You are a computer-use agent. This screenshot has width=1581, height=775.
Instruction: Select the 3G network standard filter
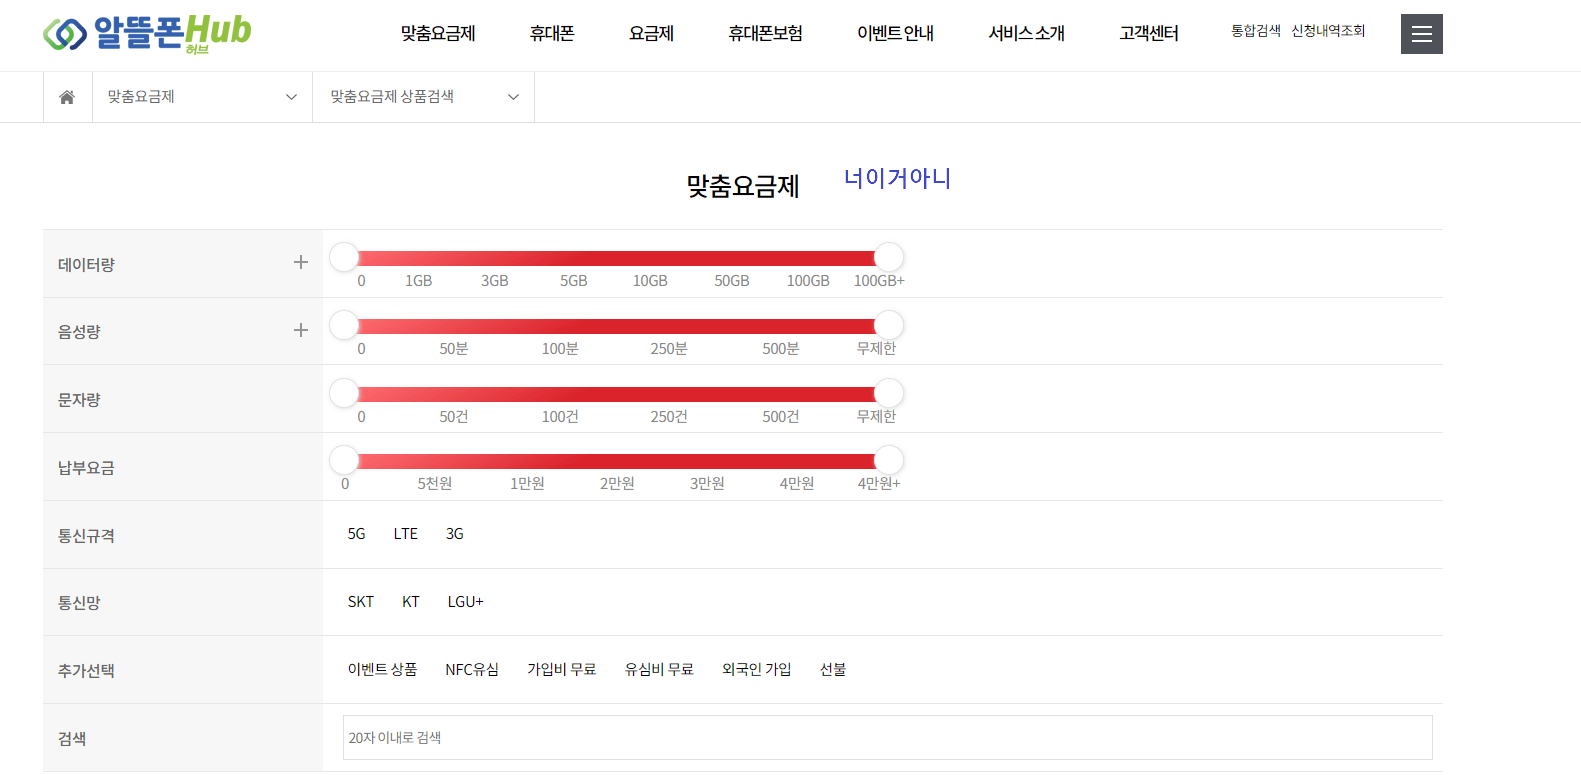click(x=454, y=534)
